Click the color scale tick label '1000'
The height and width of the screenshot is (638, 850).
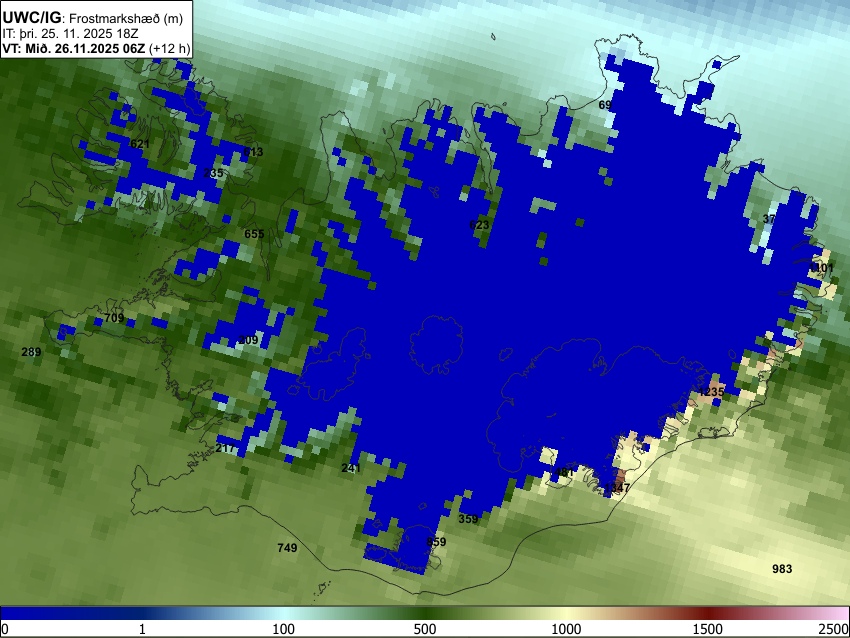click(566, 629)
